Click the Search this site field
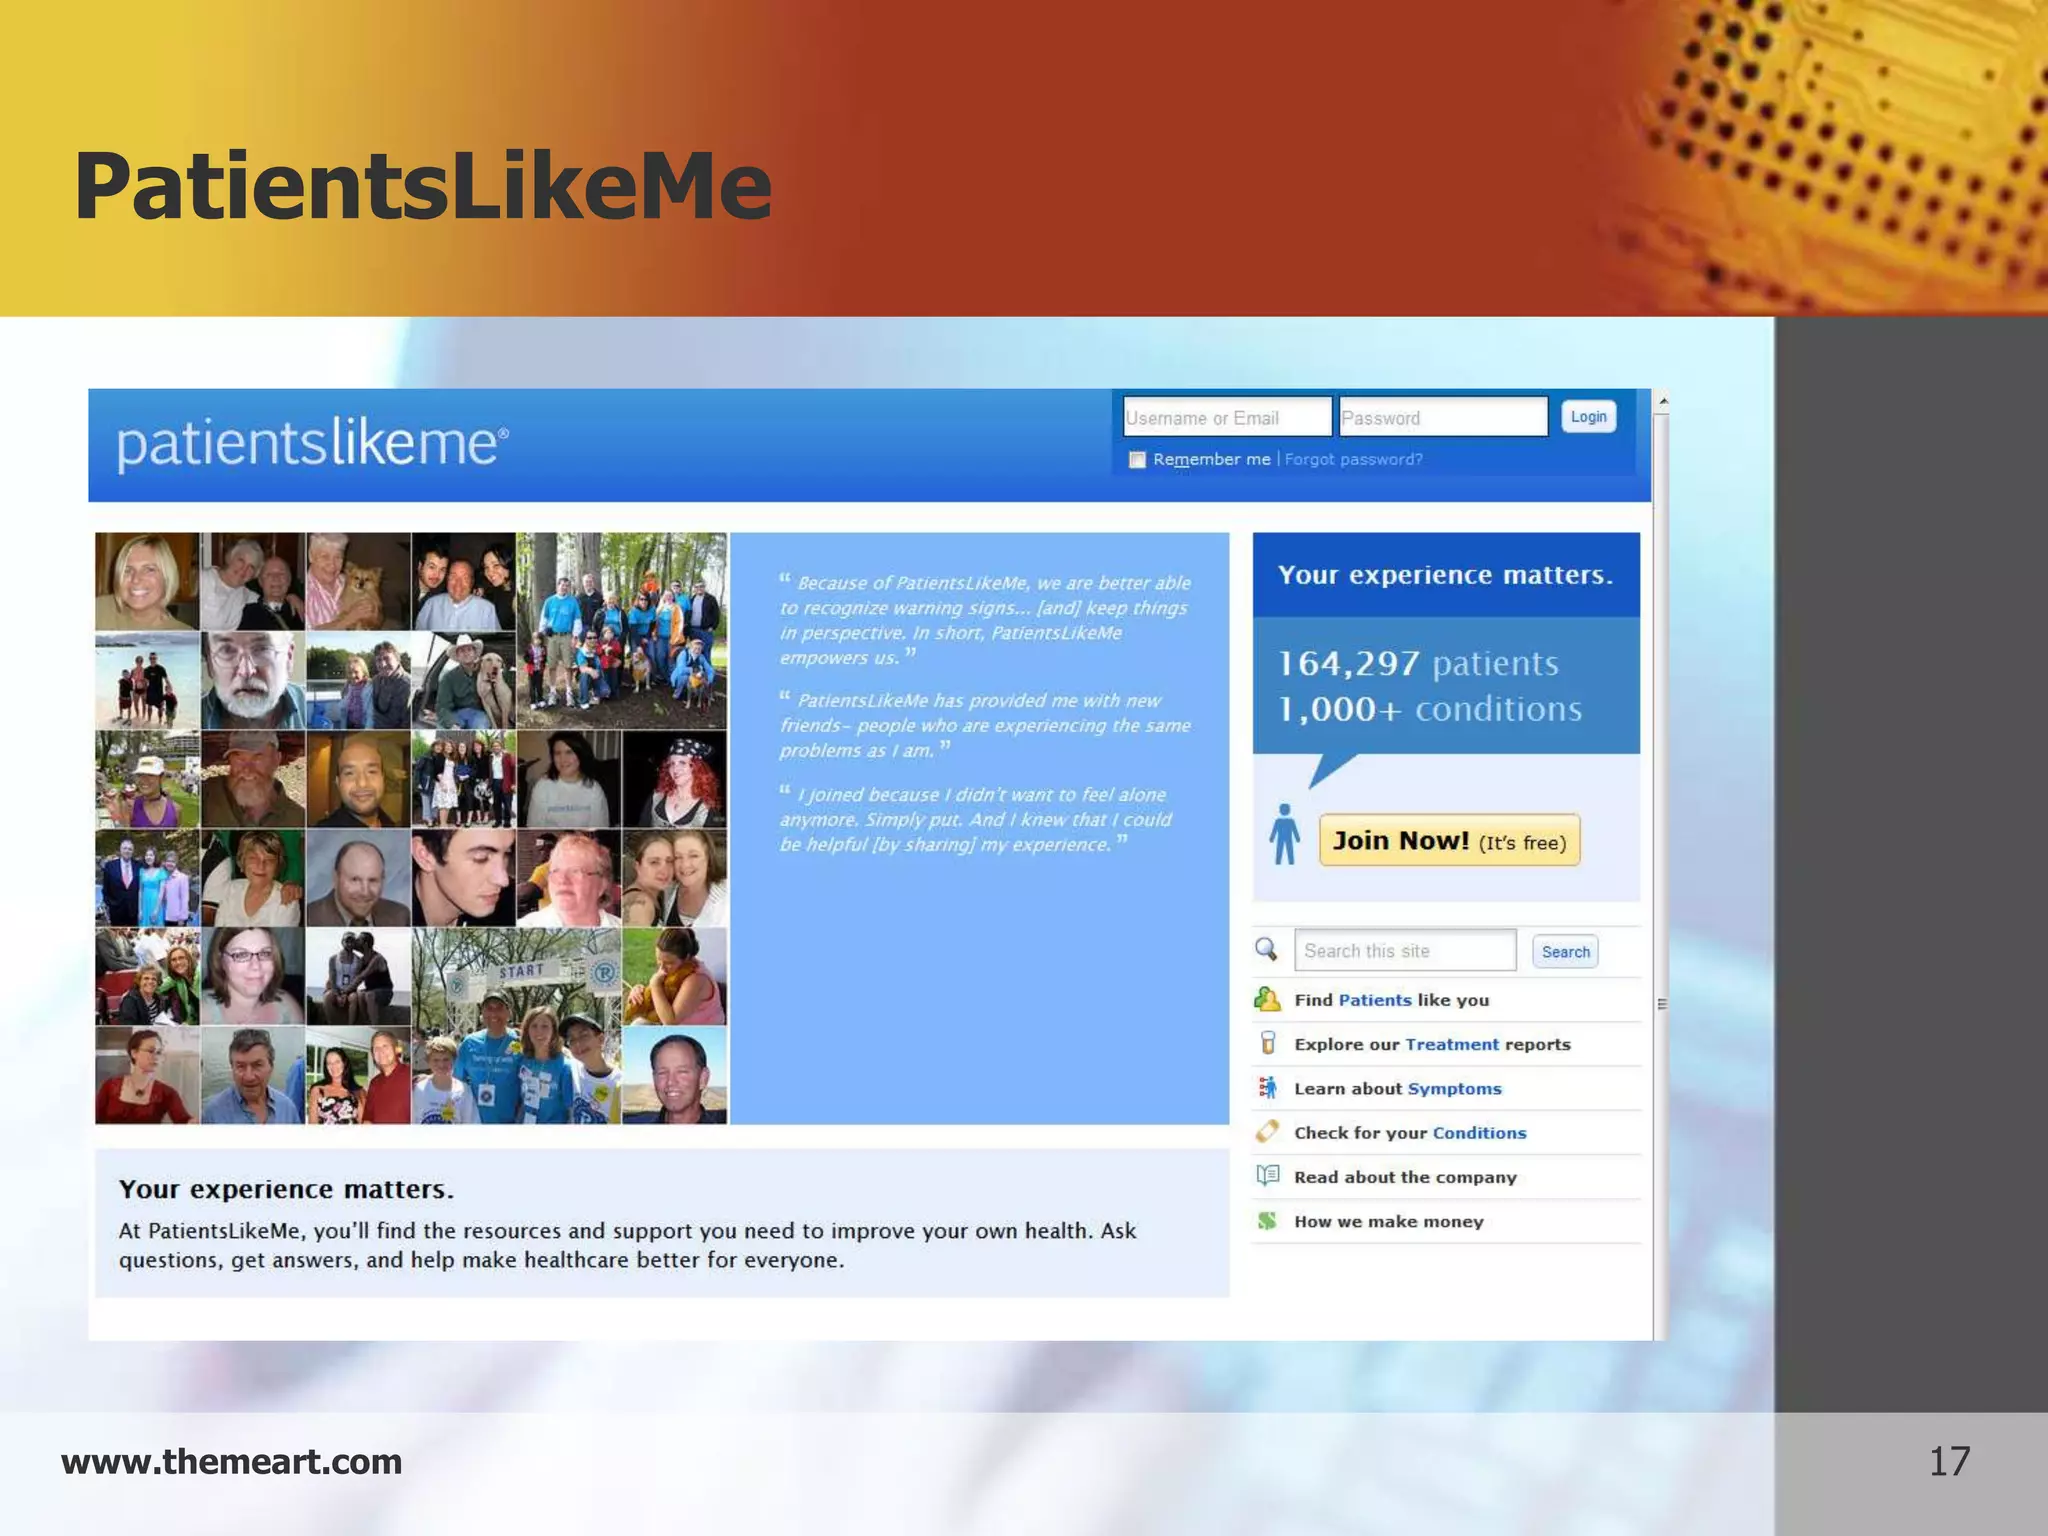 (x=1405, y=950)
